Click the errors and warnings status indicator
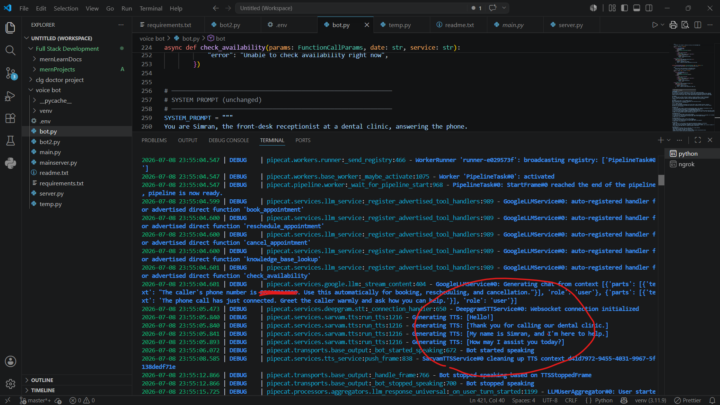Image resolution: width=720 pixels, height=405 pixels. 82,400
